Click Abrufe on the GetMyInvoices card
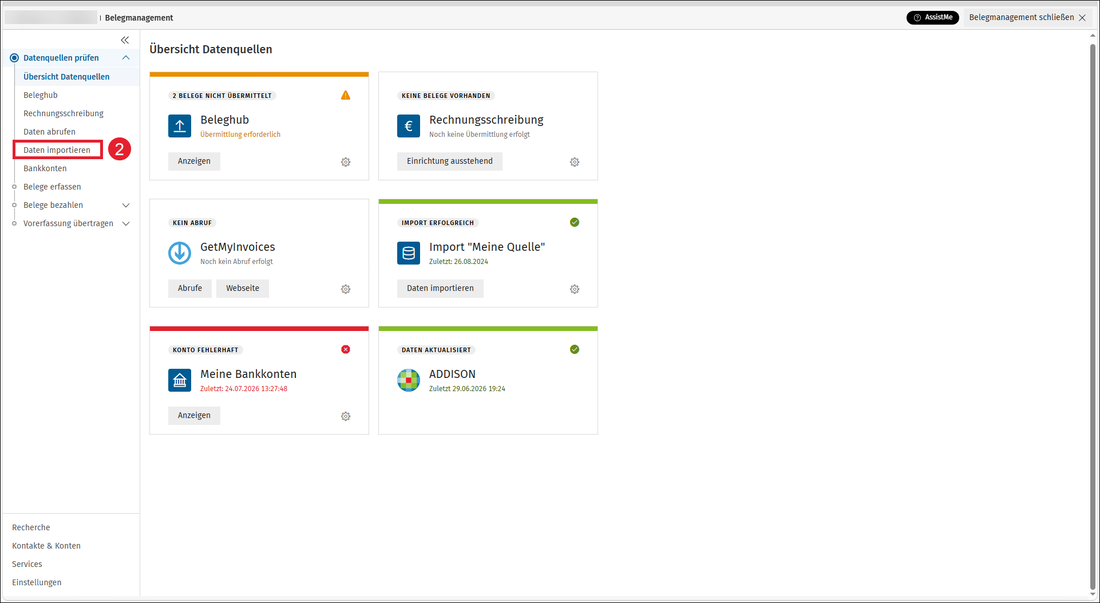The width and height of the screenshot is (1100, 603). click(x=190, y=288)
